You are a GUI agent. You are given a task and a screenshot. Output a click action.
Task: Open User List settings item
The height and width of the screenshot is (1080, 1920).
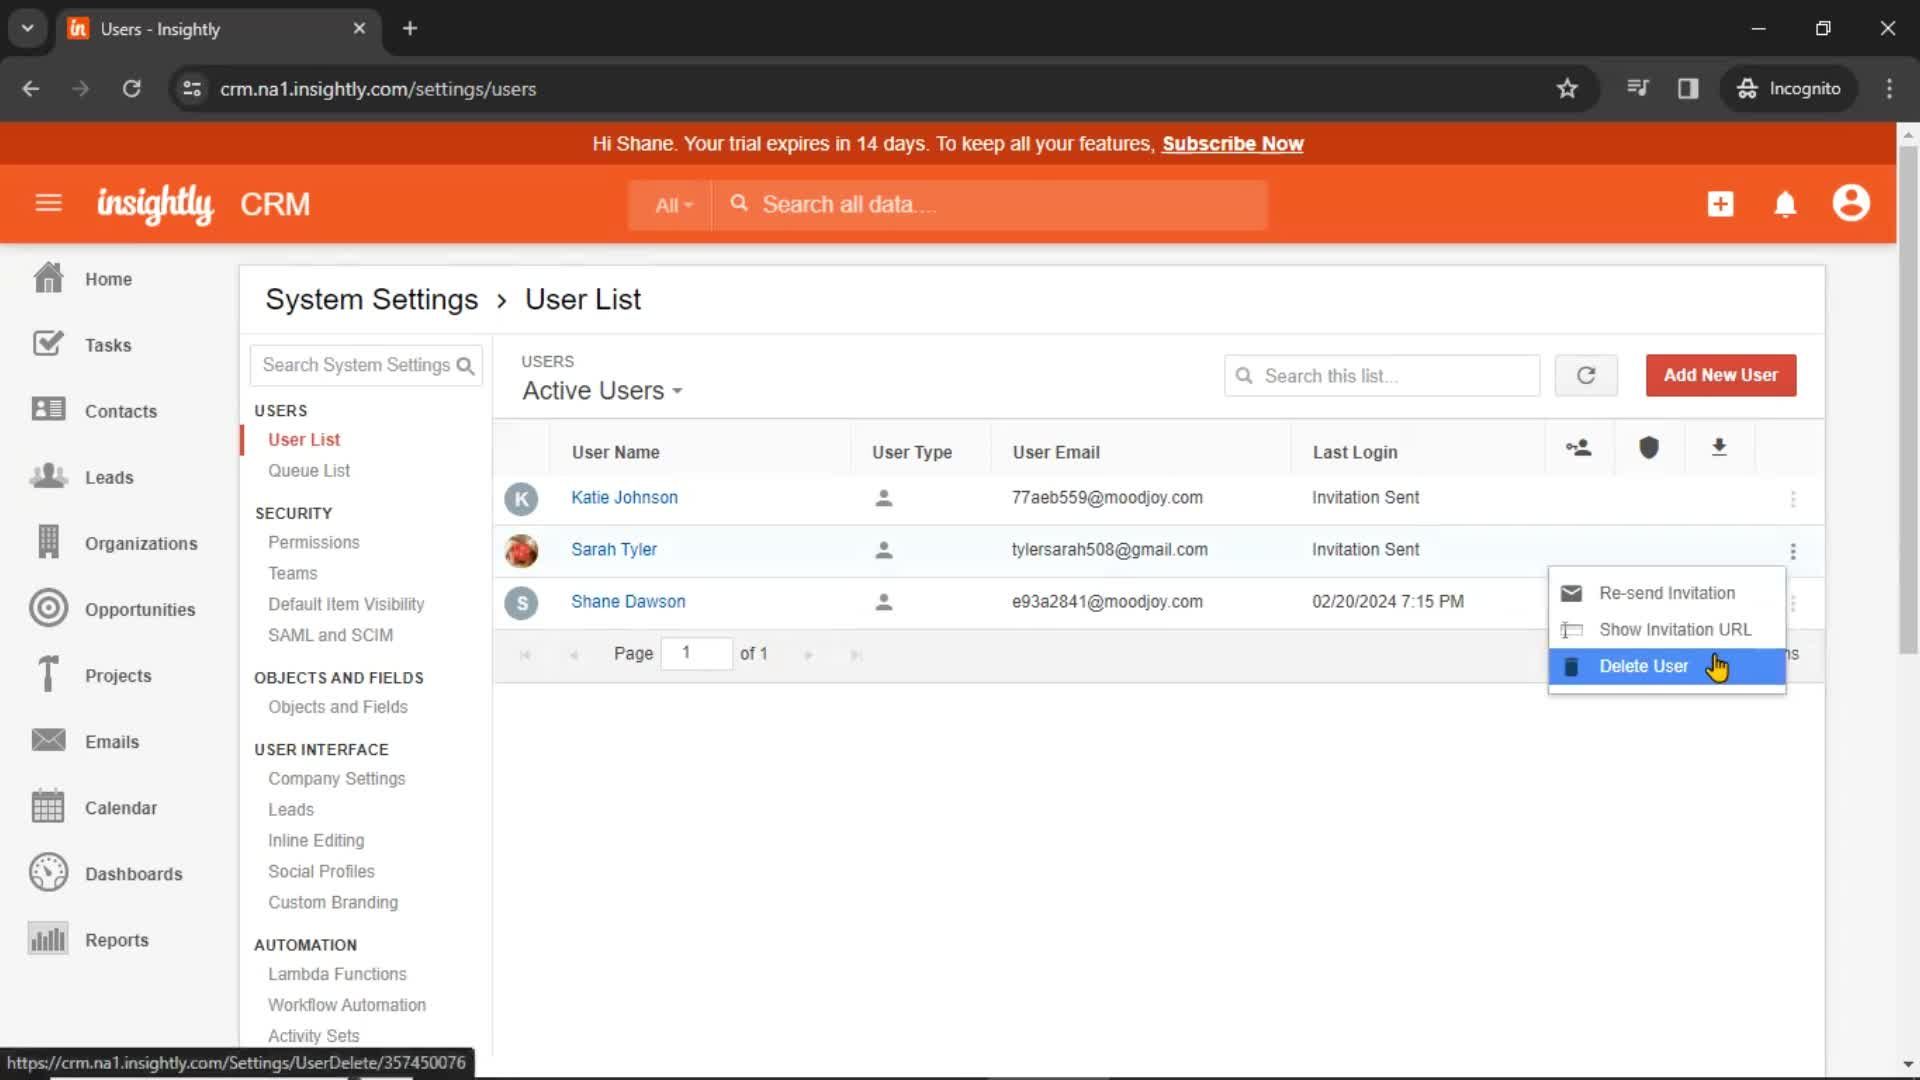304,439
